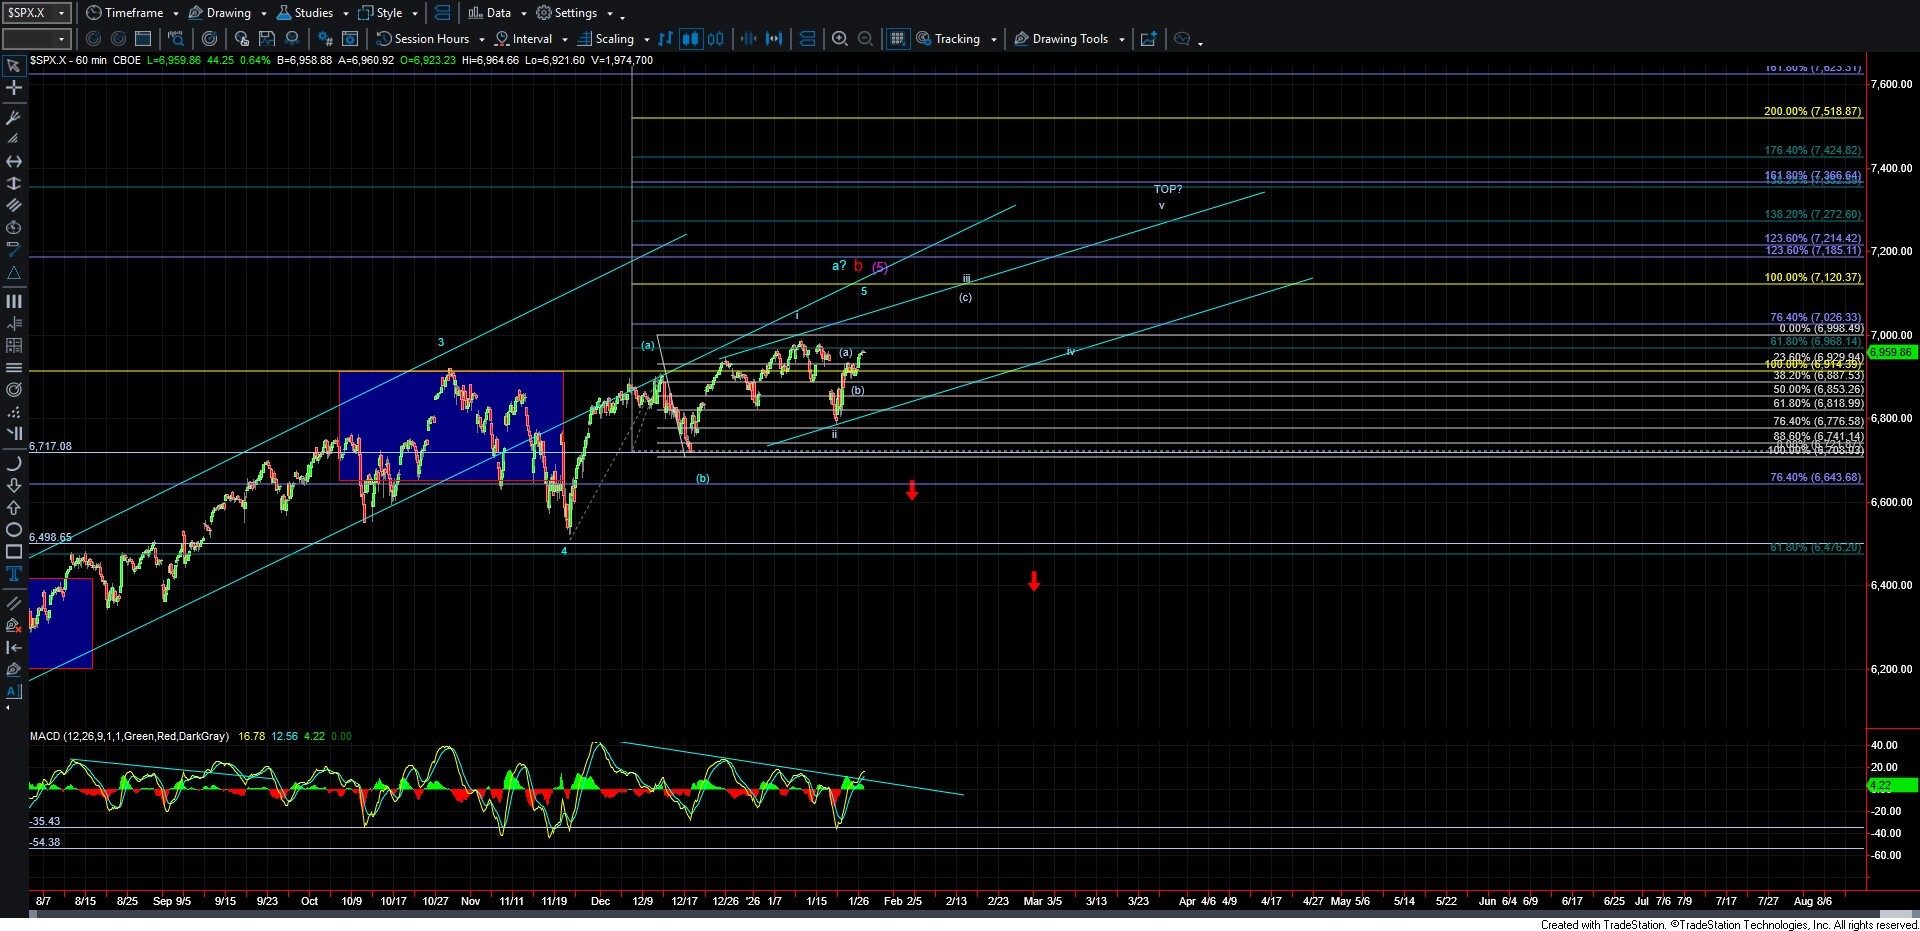The image size is (1920, 931).
Task: Pick the crosshair cursor tool
Action: click(x=14, y=88)
